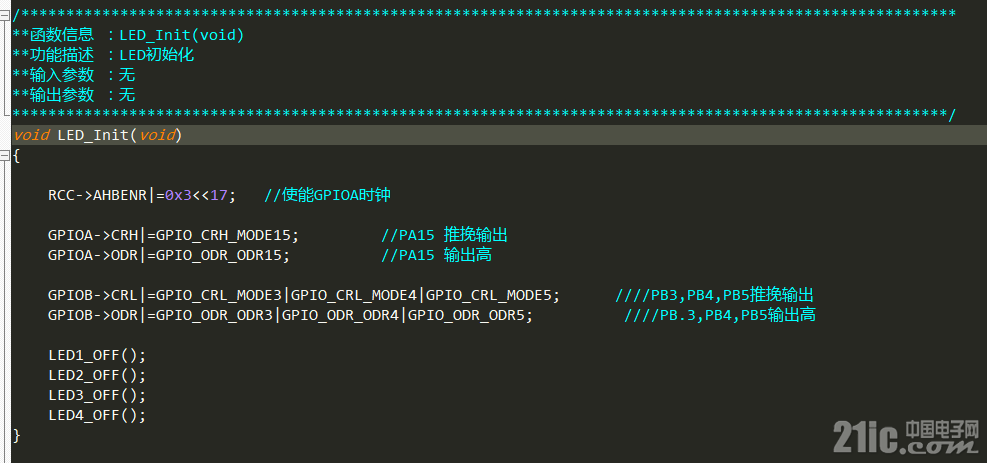Click the LED4_OFF() call
987x463 pixels.
click(97, 415)
